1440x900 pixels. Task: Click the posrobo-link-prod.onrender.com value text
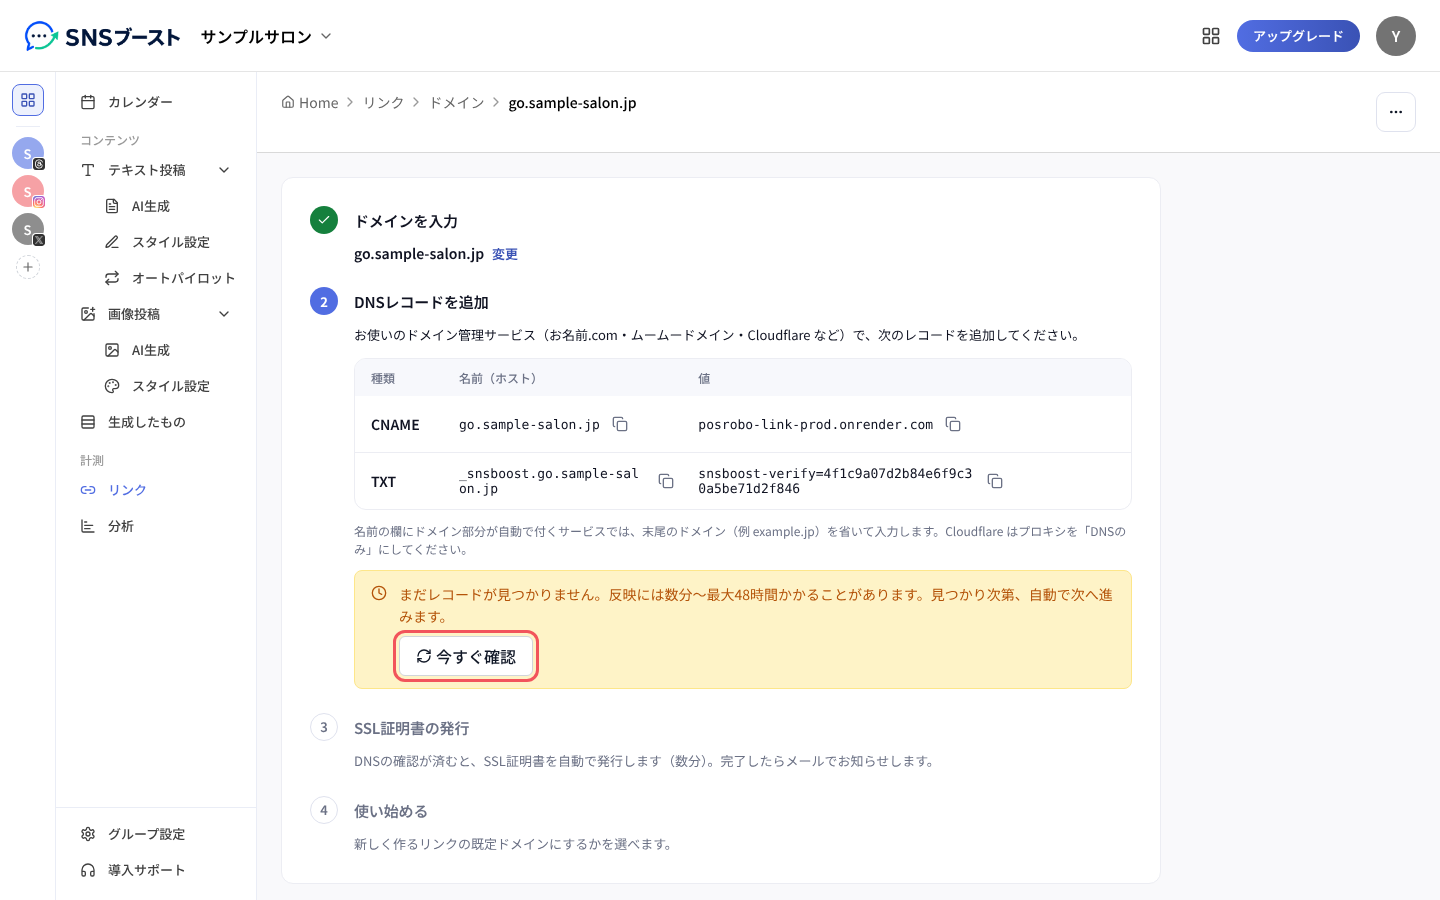(x=815, y=425)
